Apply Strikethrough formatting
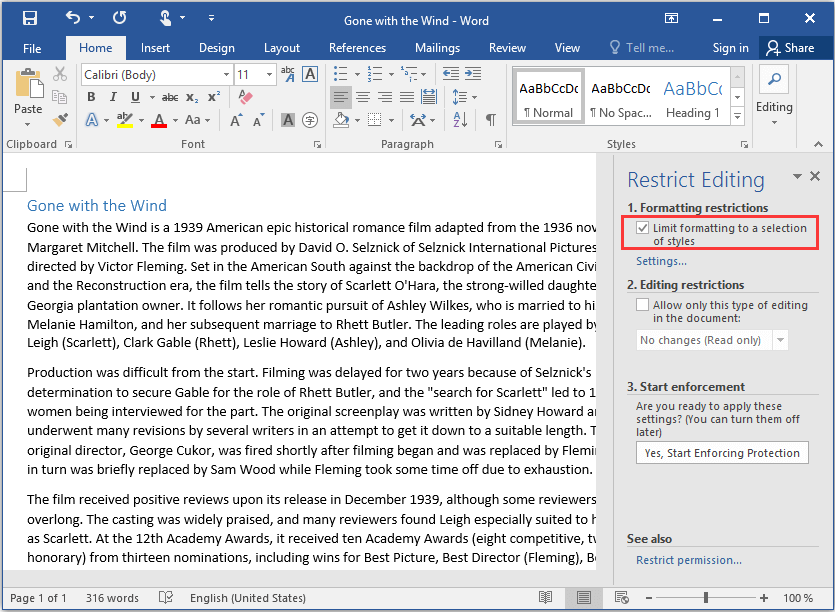 tap(170, 97)
